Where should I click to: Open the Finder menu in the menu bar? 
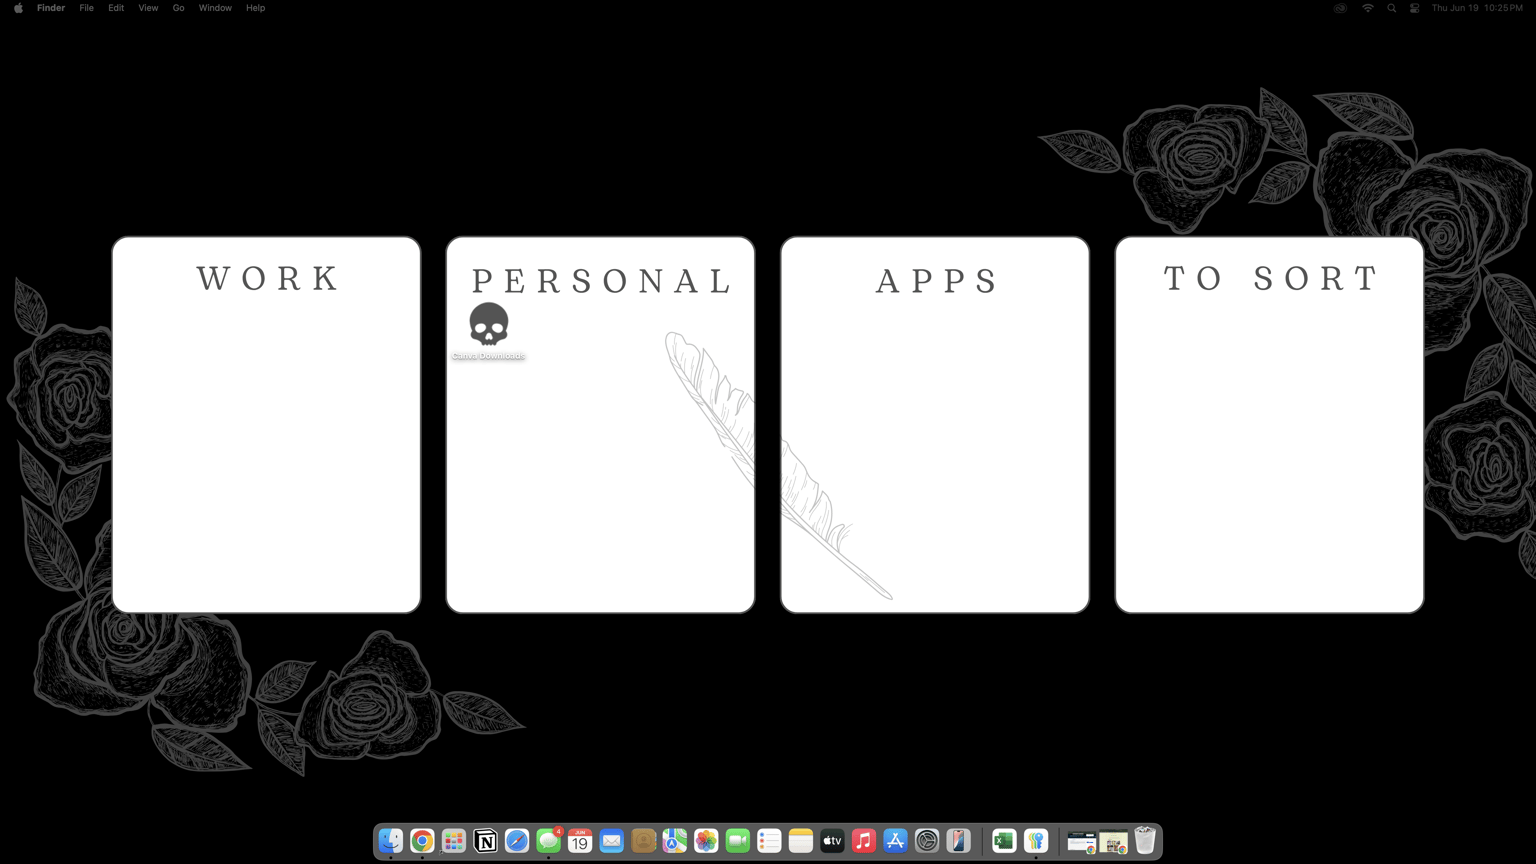pyautogui.click(x=51, y=8)
